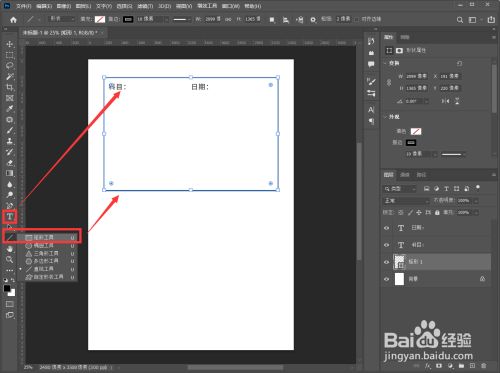Open the 文字 Type menu
500x373 pixels.
(x=104, y=6)
